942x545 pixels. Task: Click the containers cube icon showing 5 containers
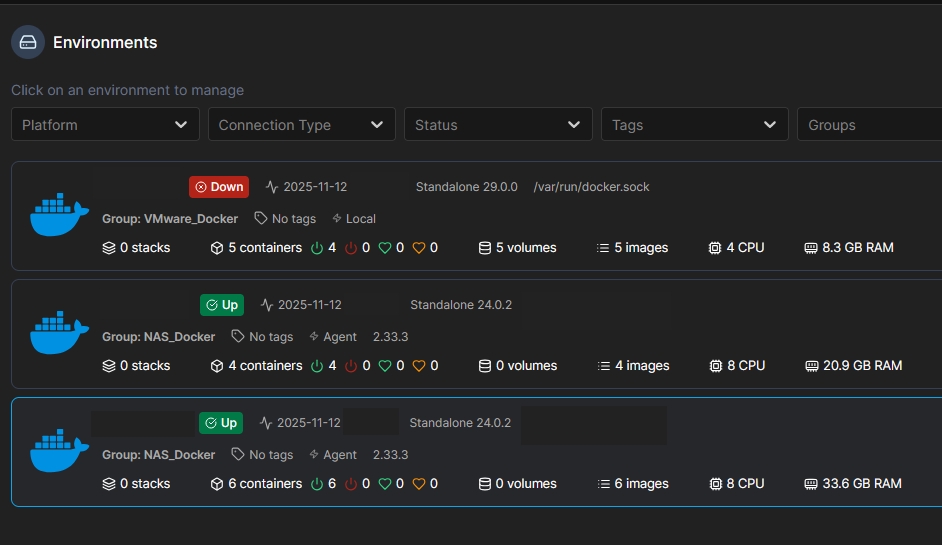click(x=216, y=248)
